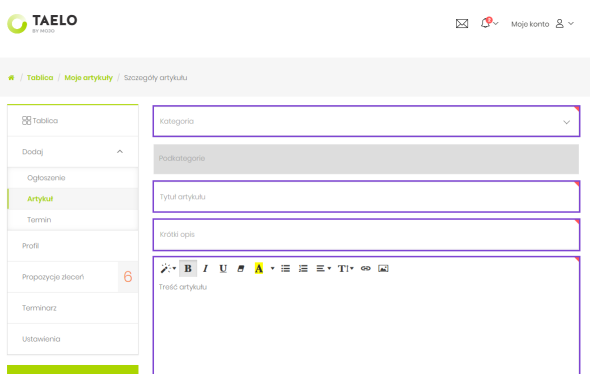The height and width of the screenshot is (374, 590).
Task: Click the orange 6 proposals badge
Action: 128,277
